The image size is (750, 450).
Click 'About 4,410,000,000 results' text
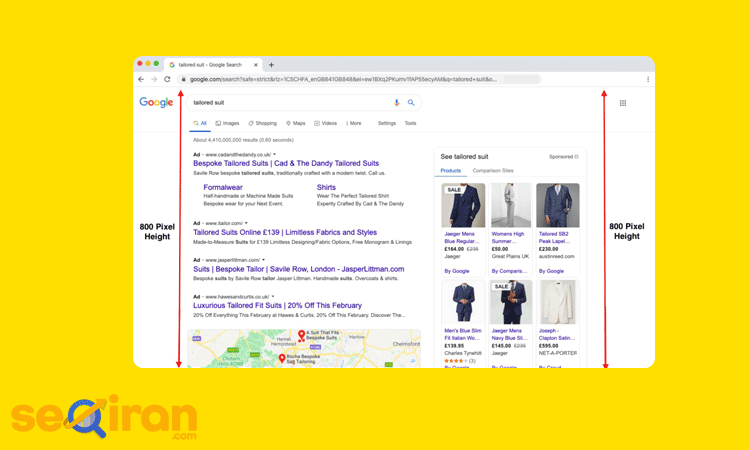tap(243, 140)
